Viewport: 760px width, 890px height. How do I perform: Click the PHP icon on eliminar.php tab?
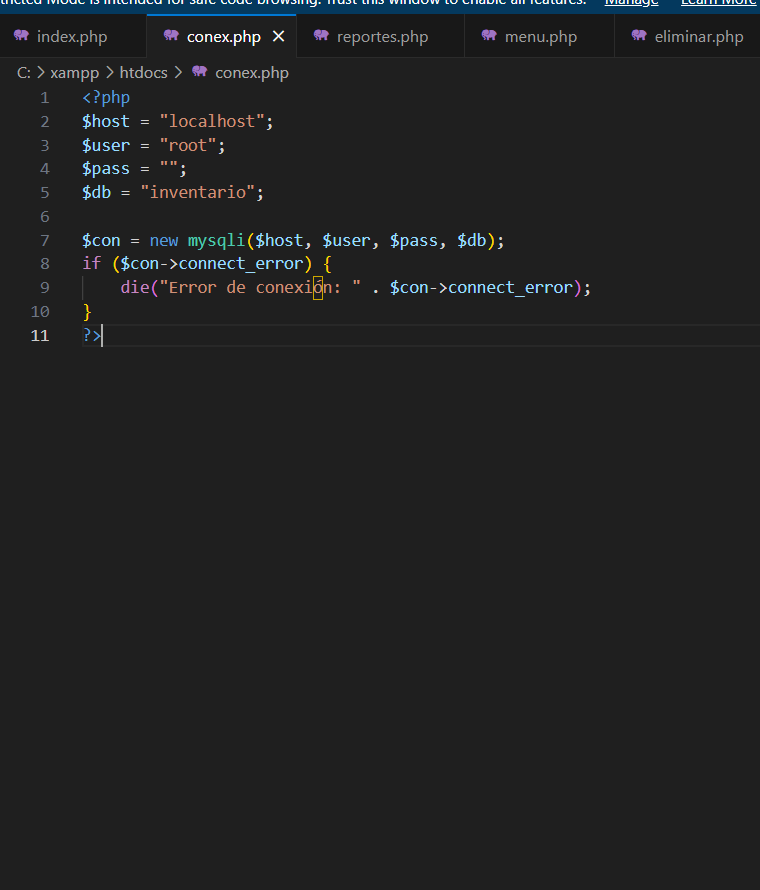click(x=639, y=36)
